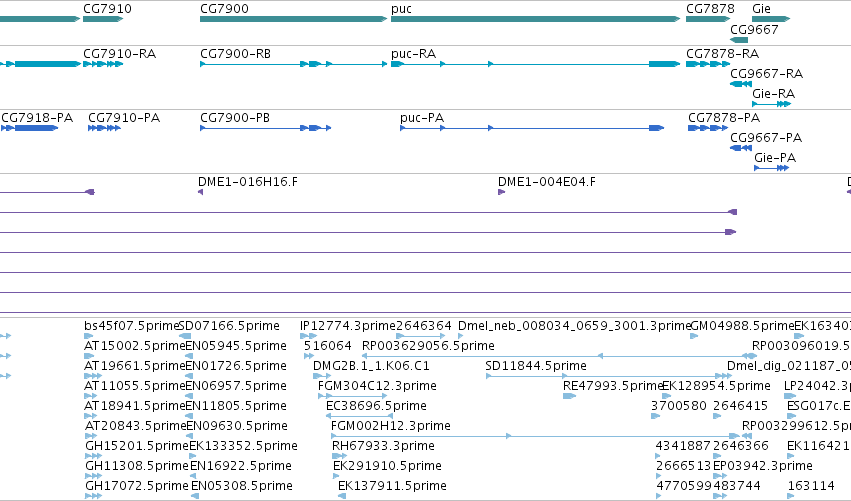Viewport: 851px width, 501px height.
Task: Select EST RP003629056.5prime
Action: pos(428,346)
